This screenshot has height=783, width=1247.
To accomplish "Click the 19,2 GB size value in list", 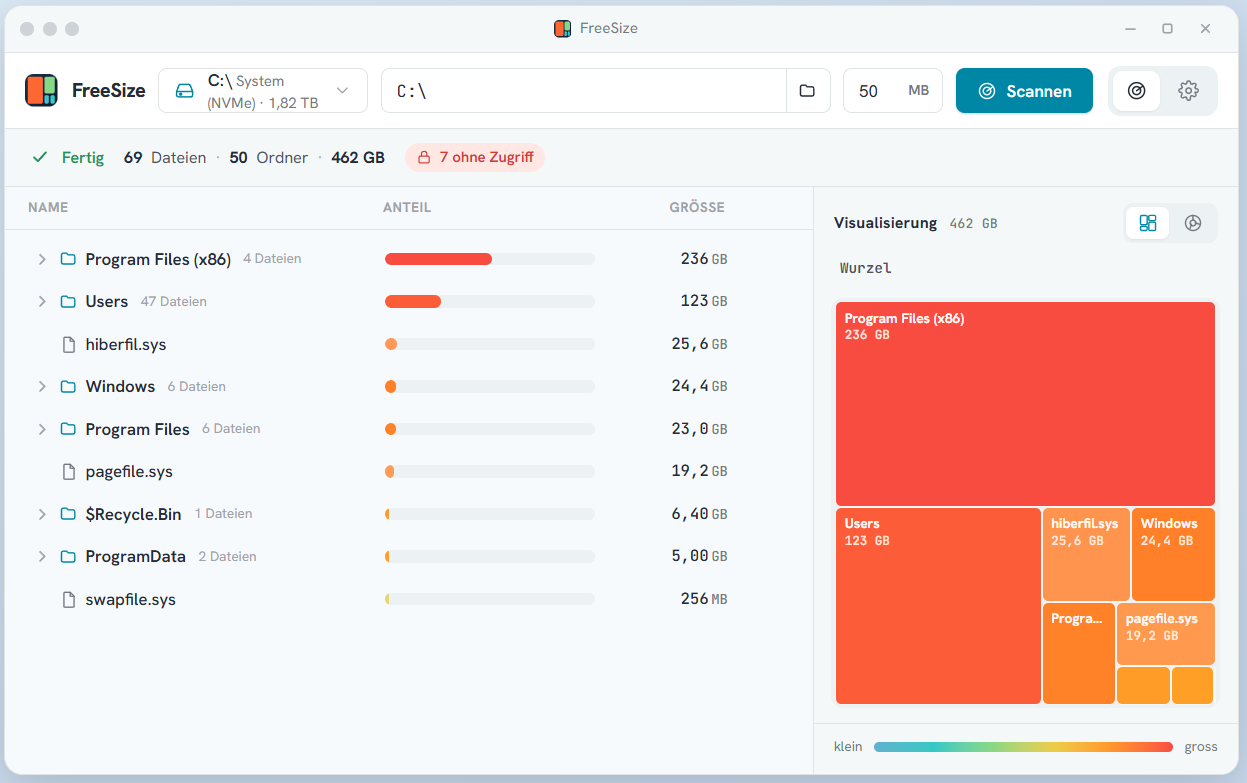I will pos(699,471).
